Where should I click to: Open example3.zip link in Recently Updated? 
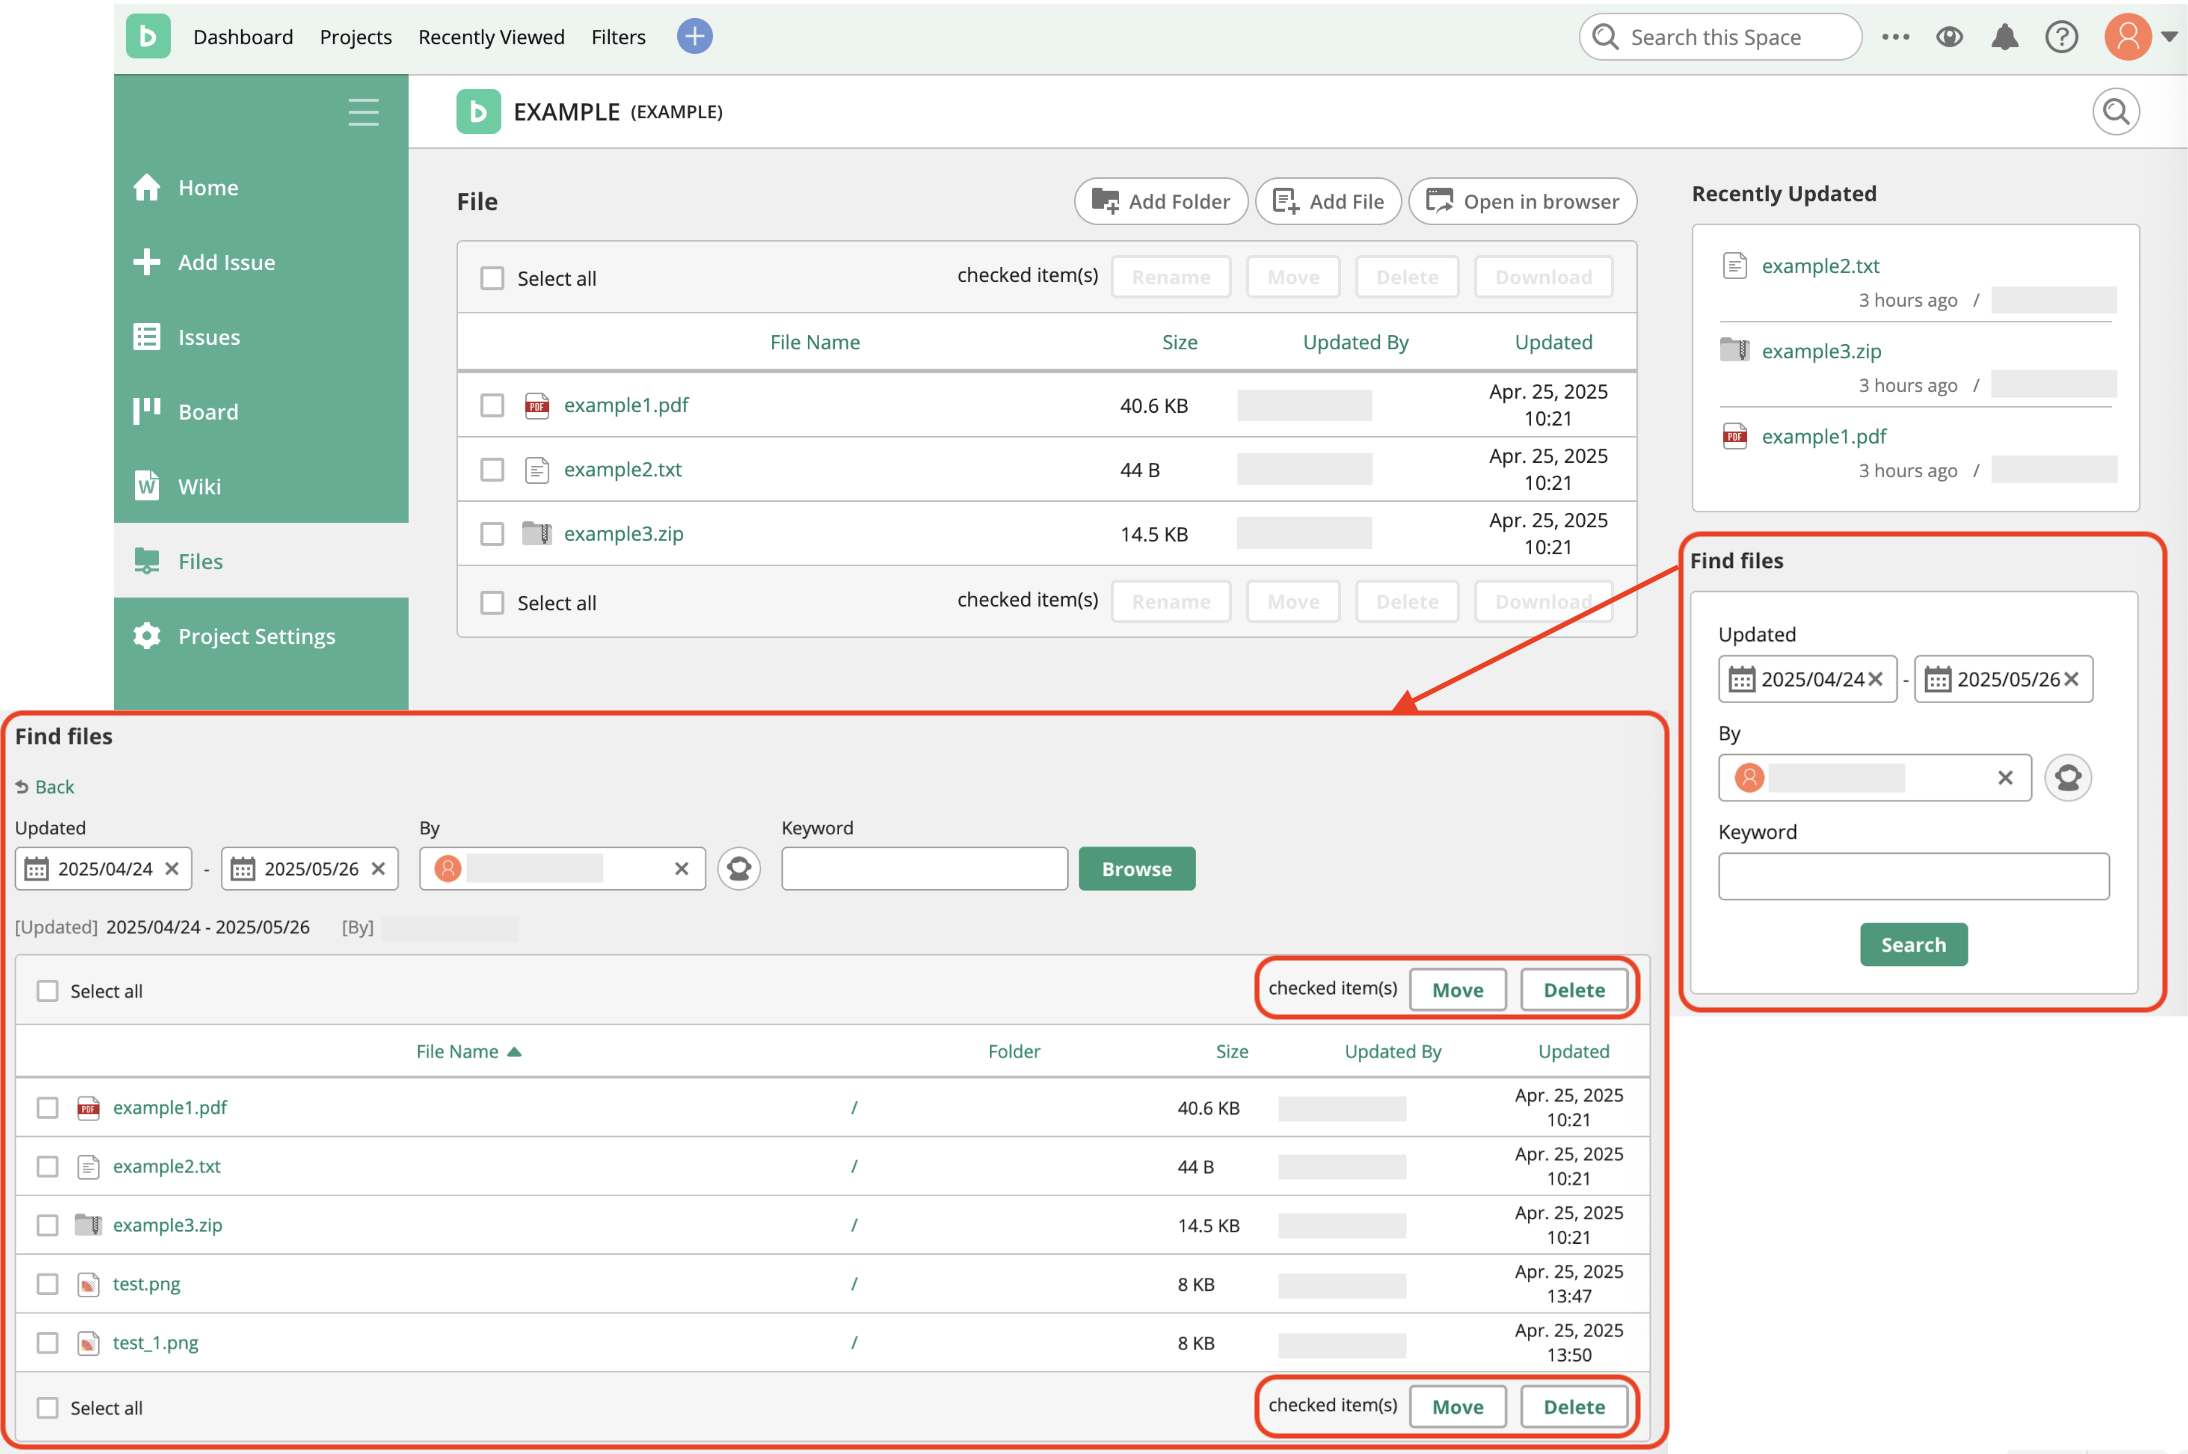click(x=1821, y=351)
